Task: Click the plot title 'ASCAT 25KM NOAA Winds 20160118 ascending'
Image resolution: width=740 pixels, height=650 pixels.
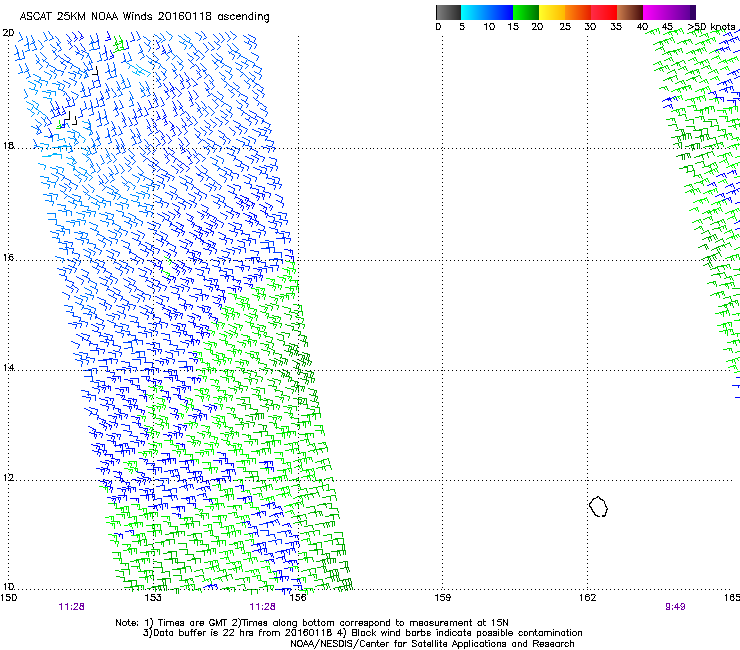Action: [x=144, y=17]
